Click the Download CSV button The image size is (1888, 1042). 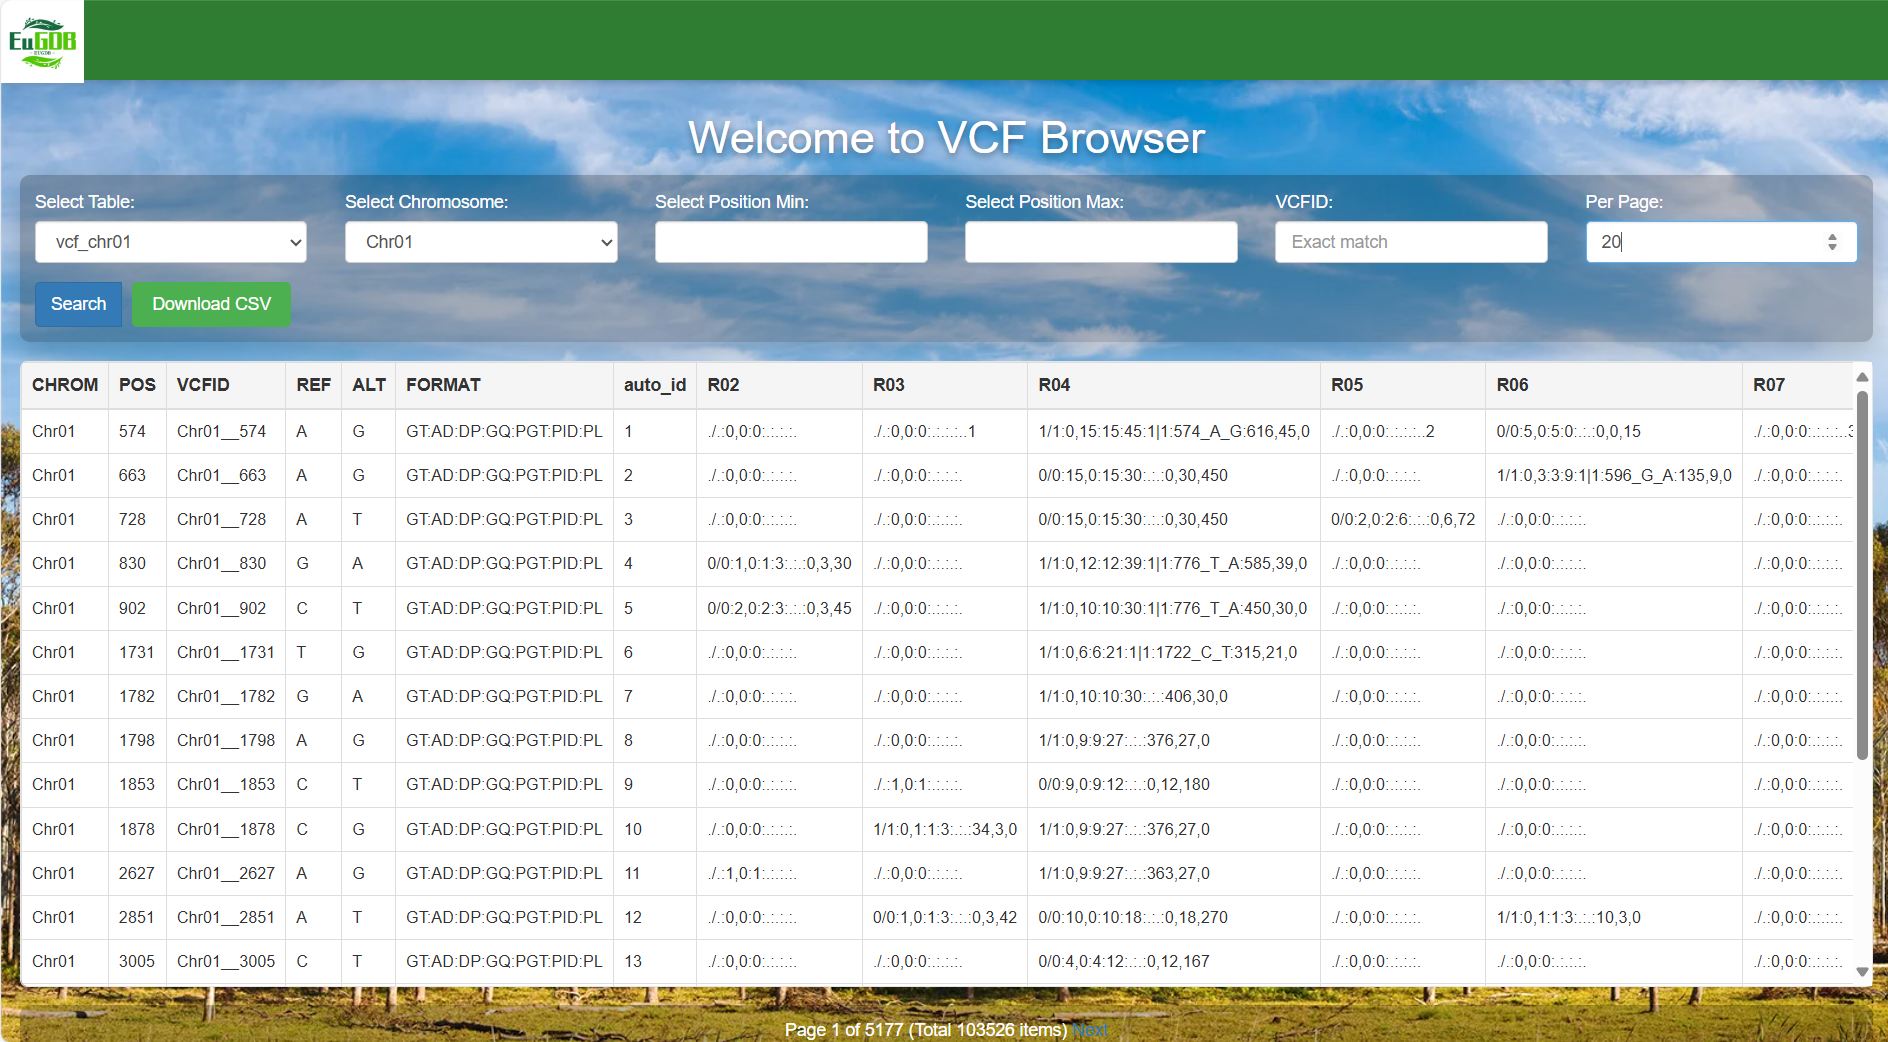pyautogui.click(x=211, y=304)
